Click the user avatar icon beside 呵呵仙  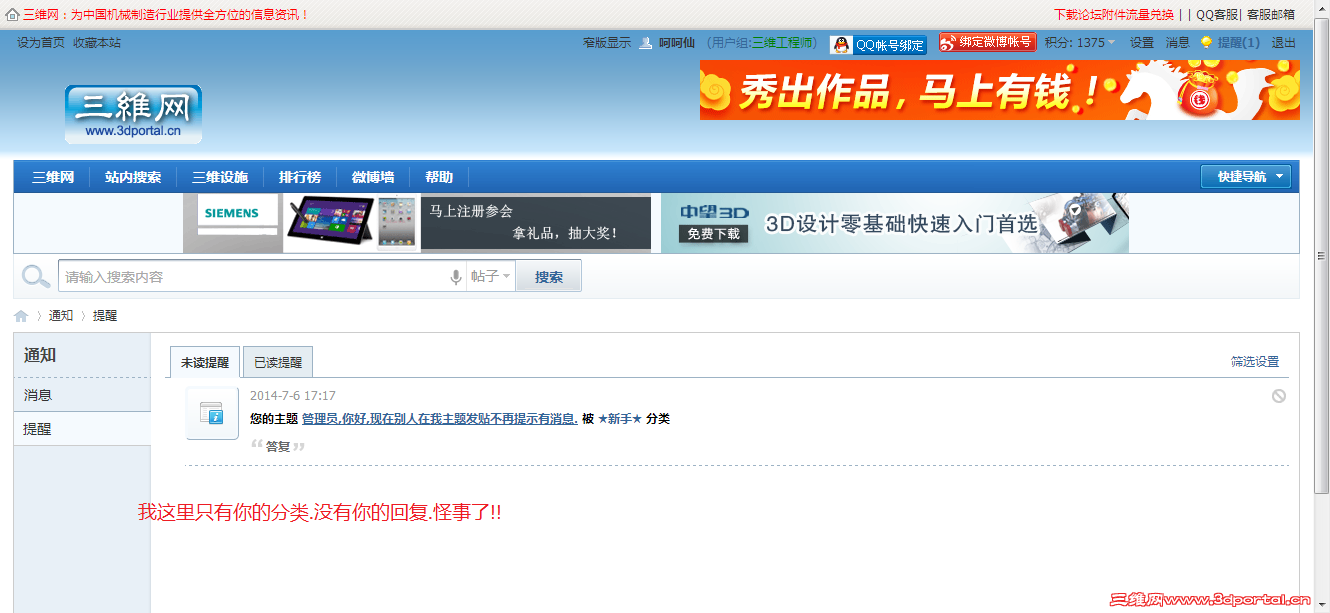pyautogui.click(x=646, y=43)
